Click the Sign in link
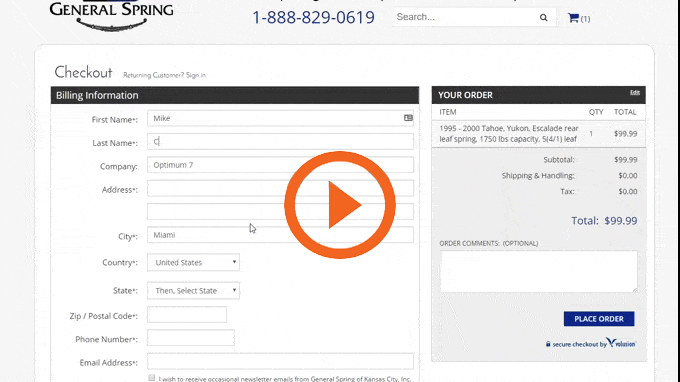Image resolution: width=680 pixels, height=382 pixels. coord(196,75)
